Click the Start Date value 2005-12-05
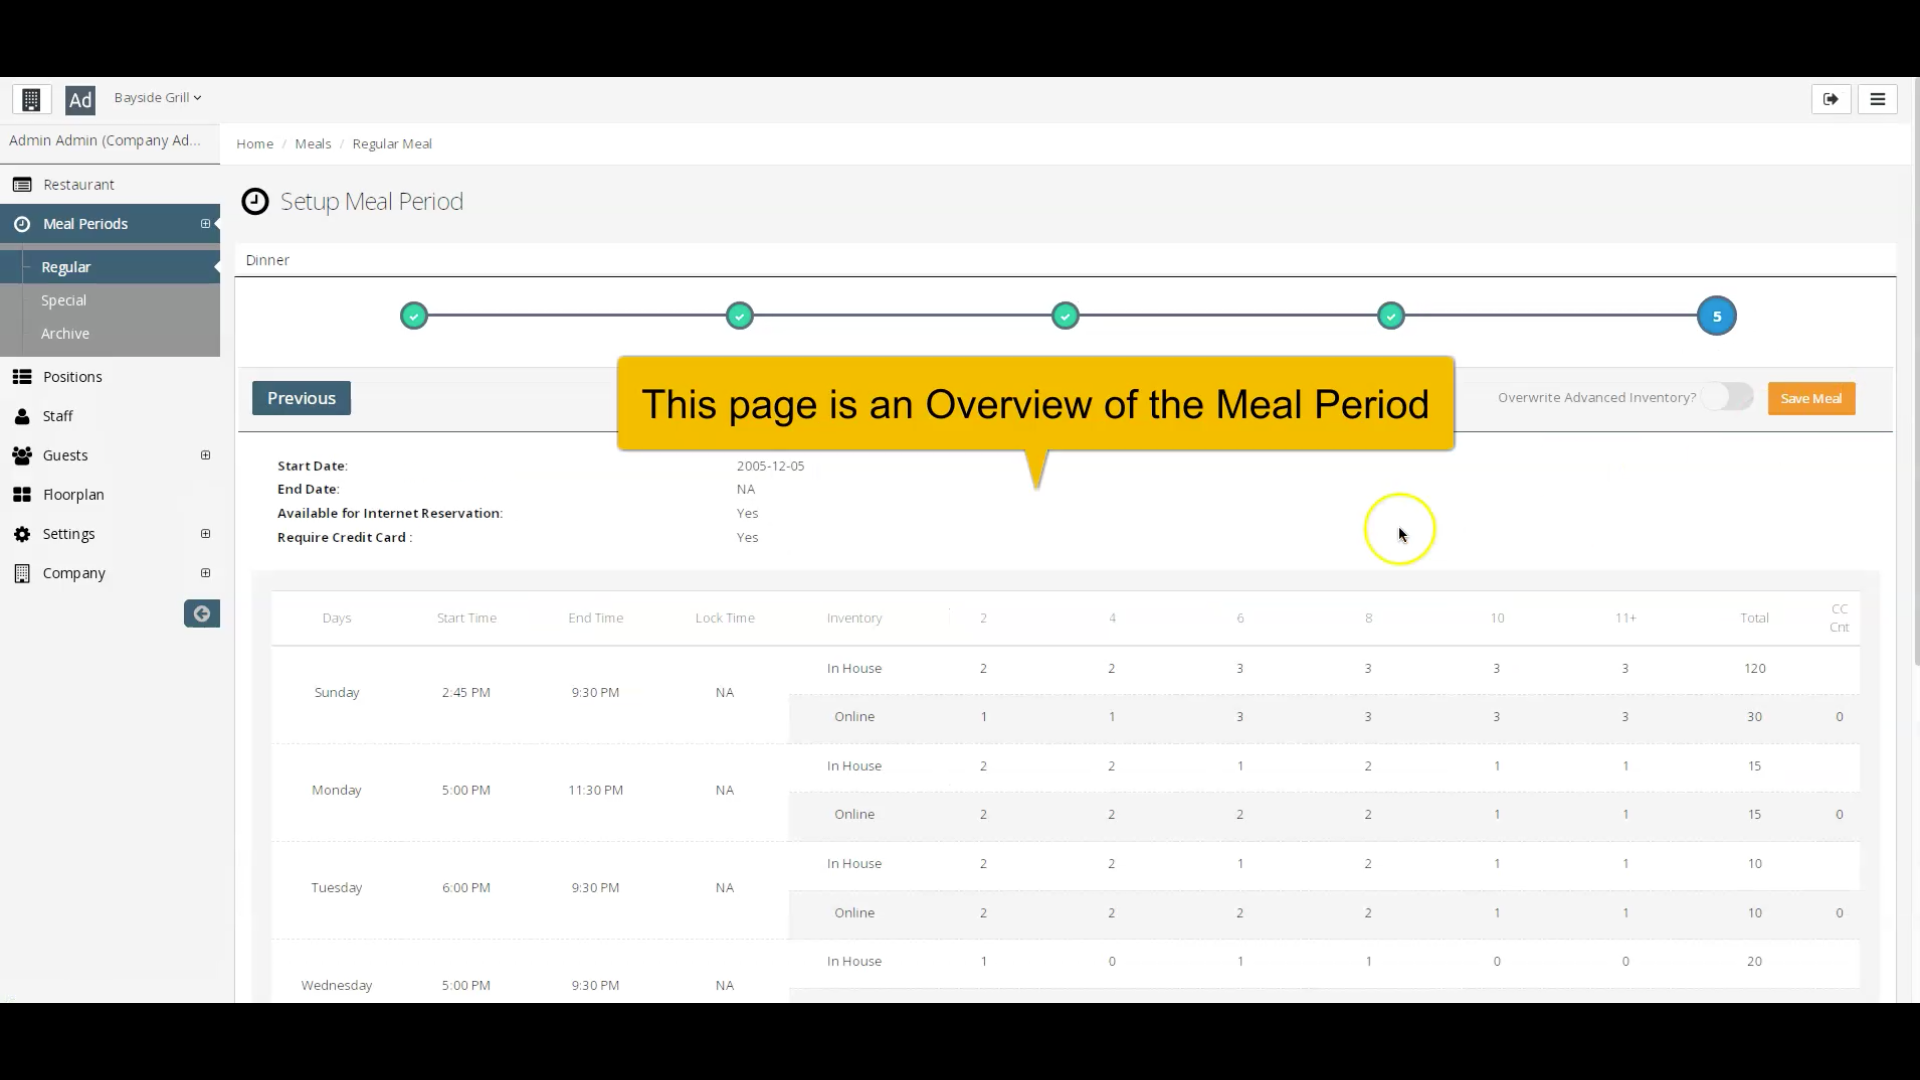Screen dimensions: 1920x1080 (x=770, y=466)
